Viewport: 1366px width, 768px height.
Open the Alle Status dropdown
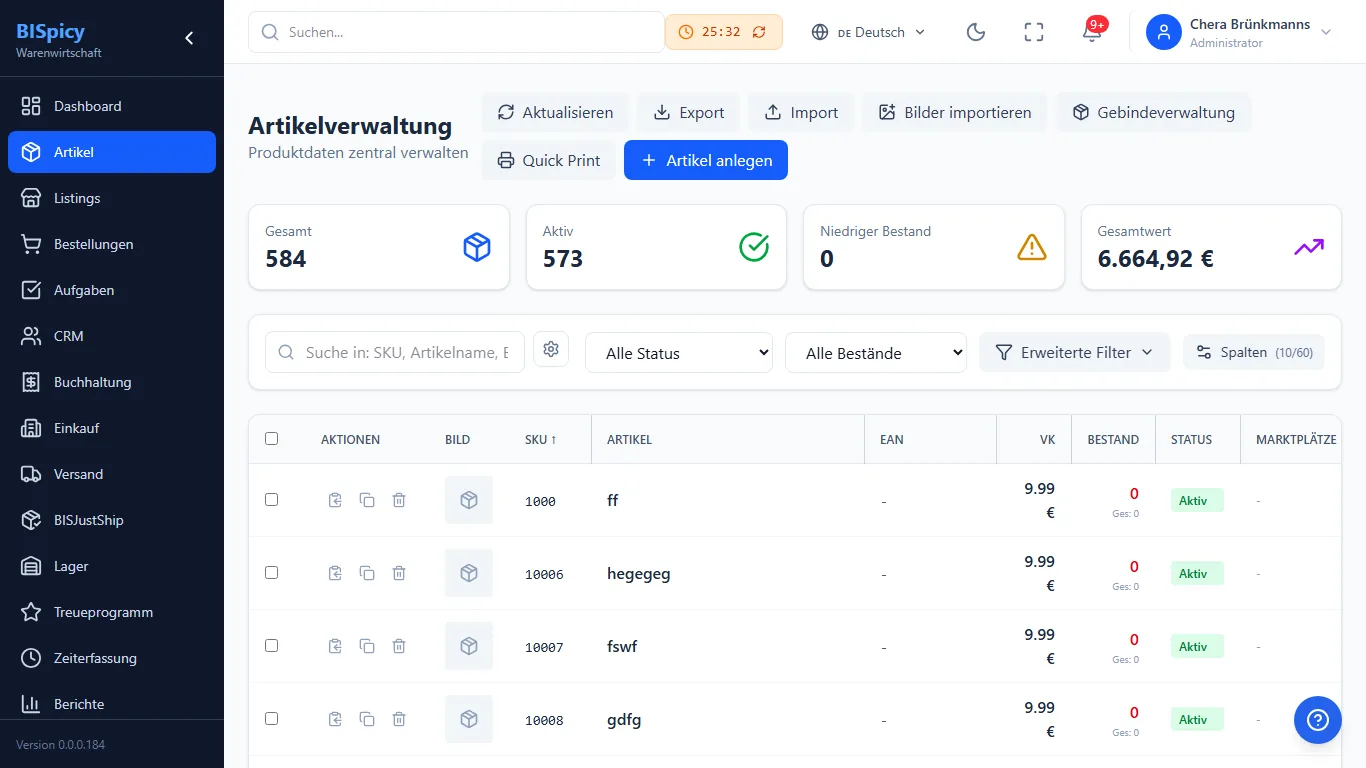(x=679, y=352)
